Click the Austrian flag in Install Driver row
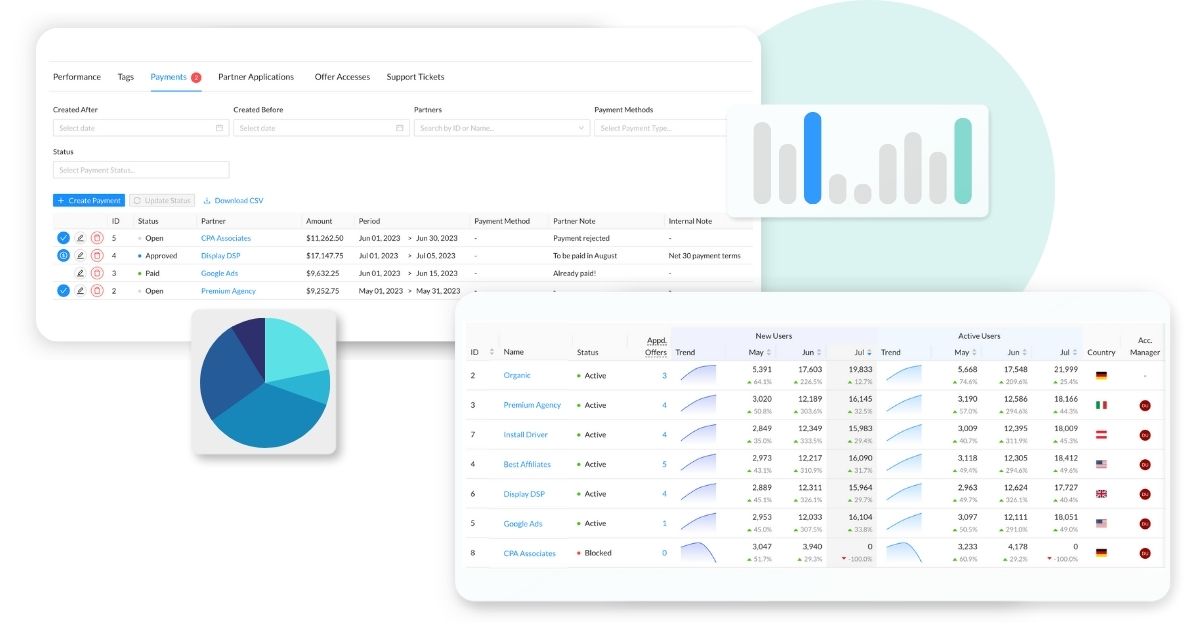The width and height of the screenshot is (1200, 627). pyautogui.click(x=1101, y=435)
